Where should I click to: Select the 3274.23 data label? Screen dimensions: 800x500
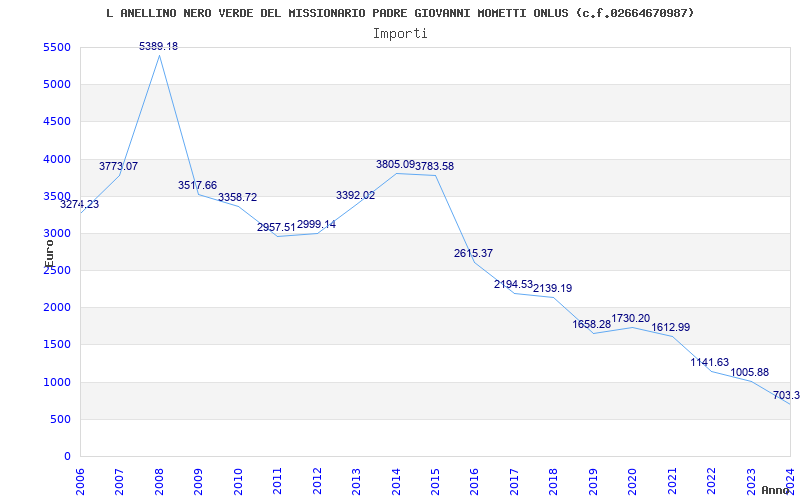(x=80, y=205)
